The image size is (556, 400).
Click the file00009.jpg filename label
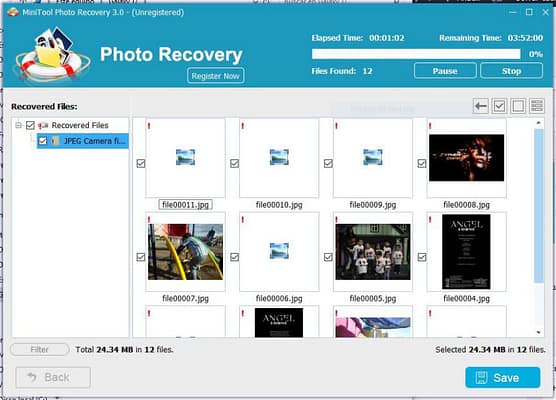pyautogui.click(x=373, y=205)
